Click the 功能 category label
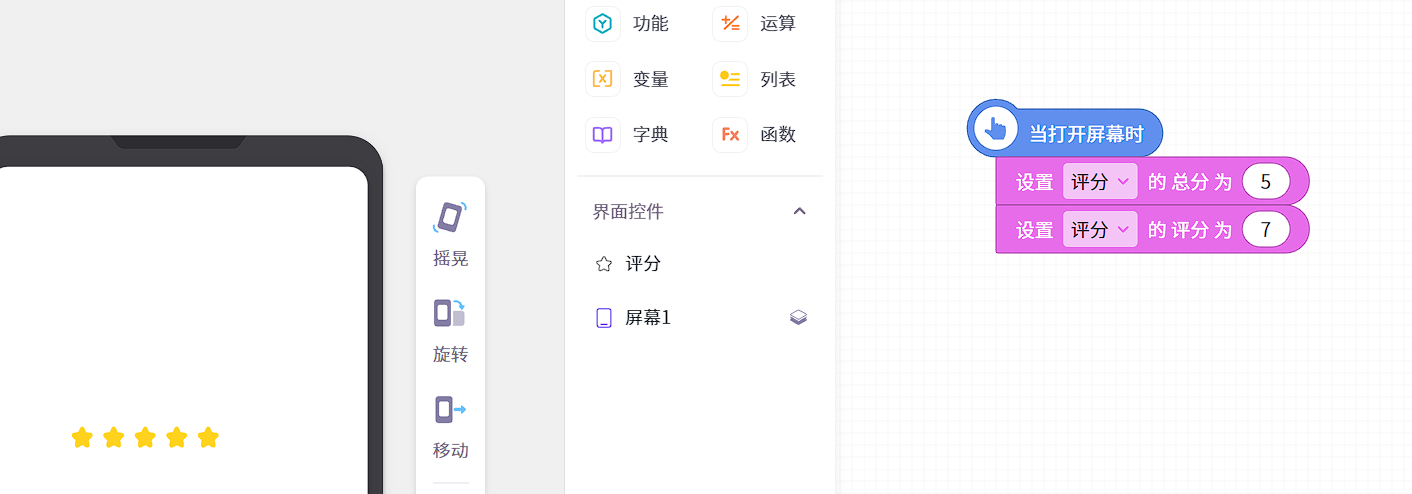This screenshot has width=1412, height=494. (x=651, y=23)
